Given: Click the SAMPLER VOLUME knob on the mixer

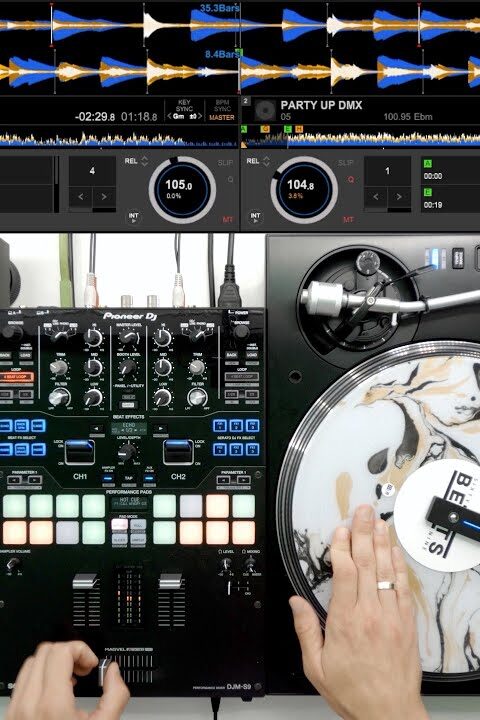Looking at the screenshot, I should point(13,563).
